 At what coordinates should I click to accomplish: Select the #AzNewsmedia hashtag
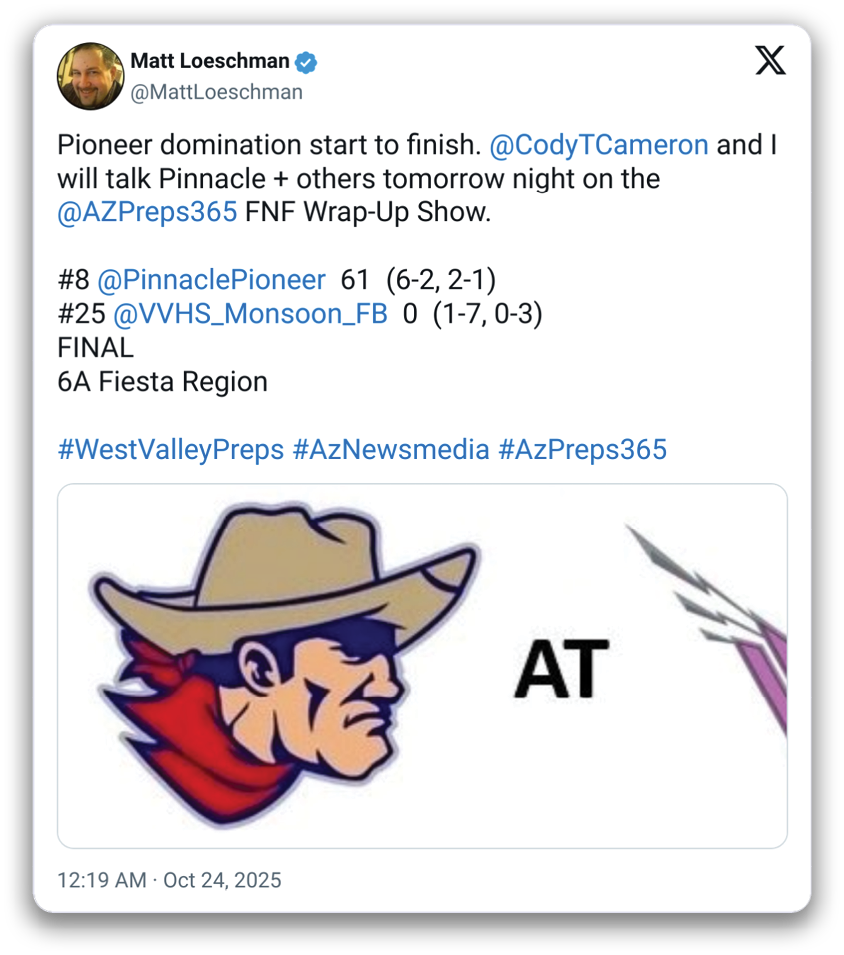tap(391, 449)
